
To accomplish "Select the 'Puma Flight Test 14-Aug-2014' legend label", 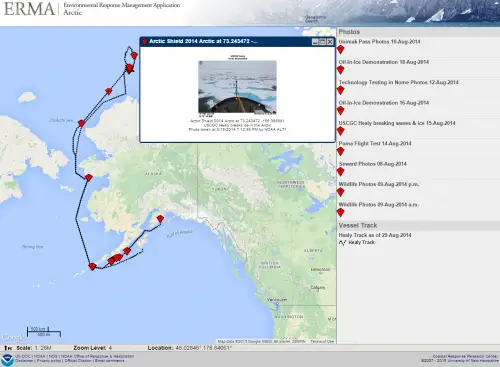I will [x=375, y=143].
